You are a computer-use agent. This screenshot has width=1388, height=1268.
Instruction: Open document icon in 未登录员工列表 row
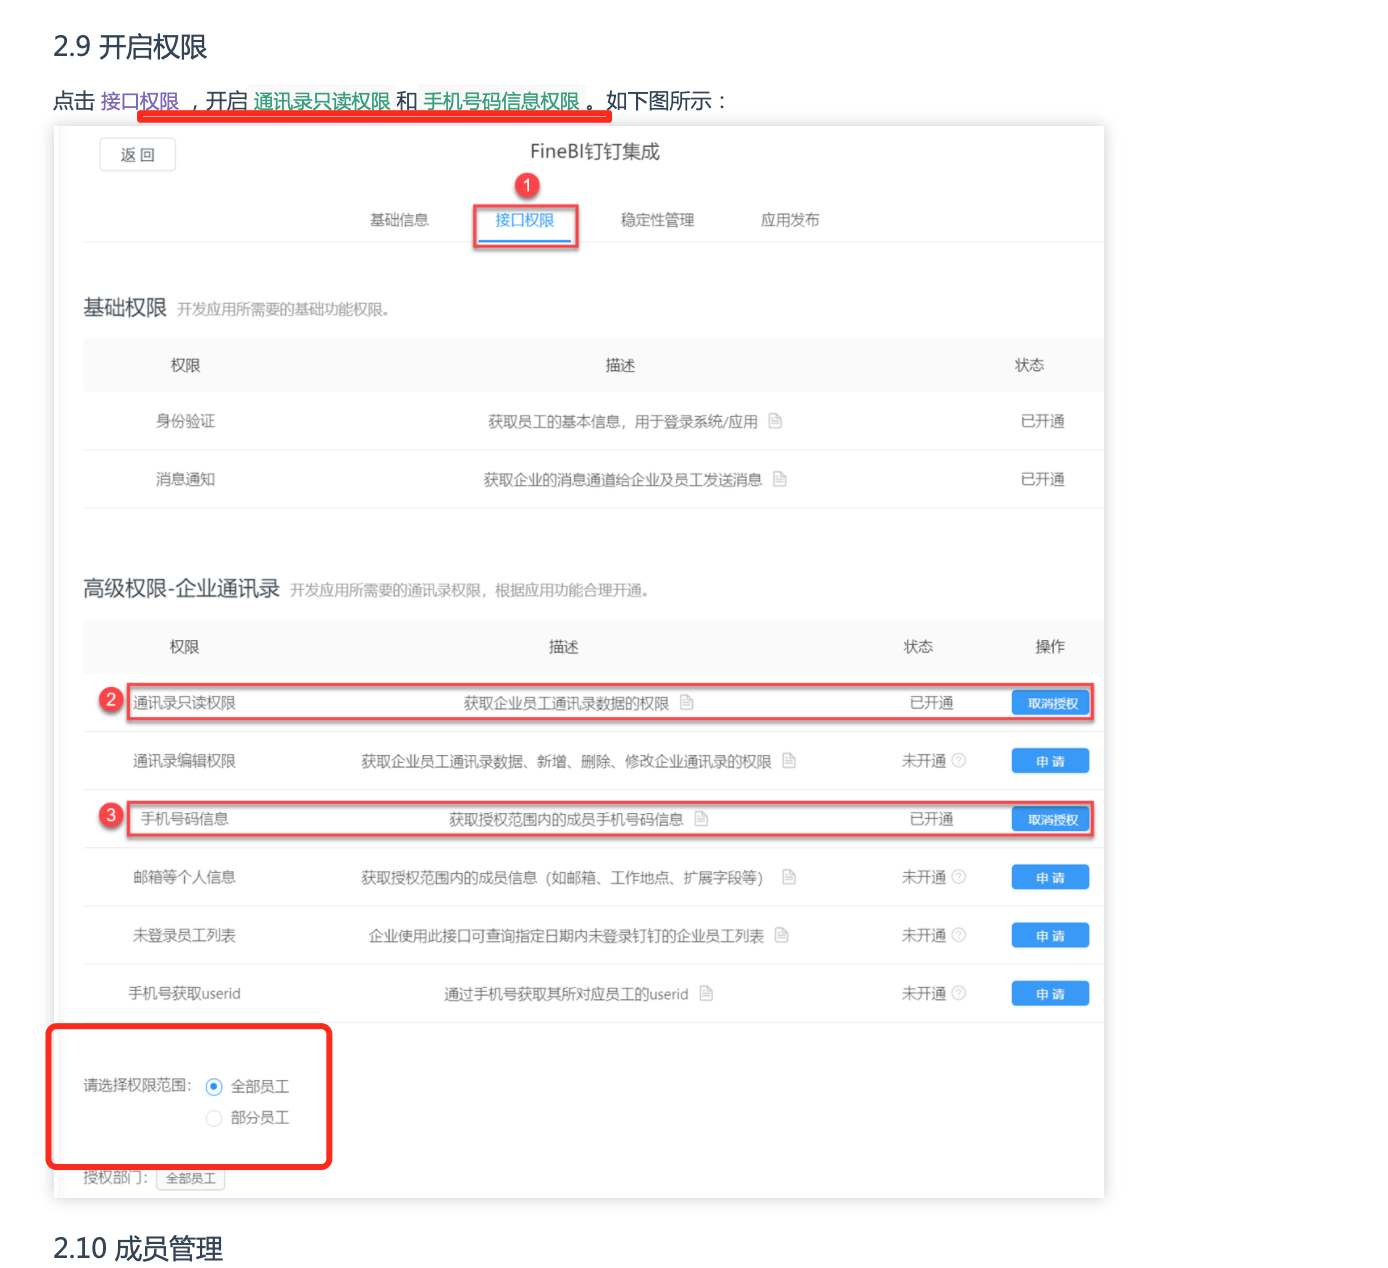(782, 935)
